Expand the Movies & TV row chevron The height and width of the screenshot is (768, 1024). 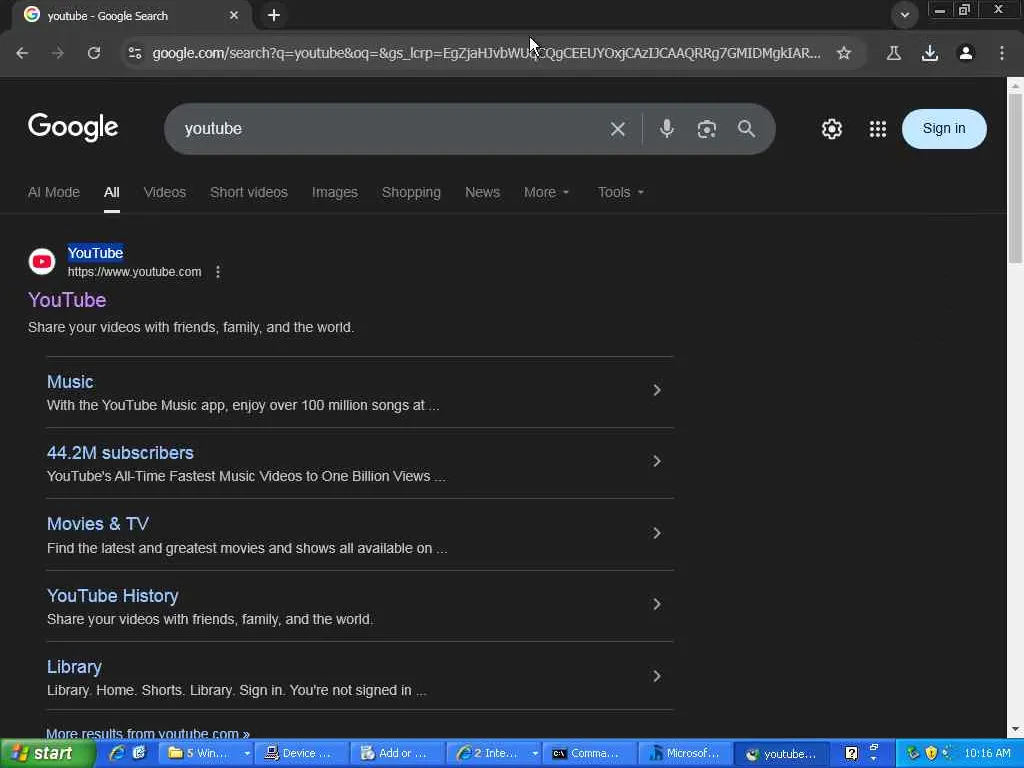click(657, 533)
